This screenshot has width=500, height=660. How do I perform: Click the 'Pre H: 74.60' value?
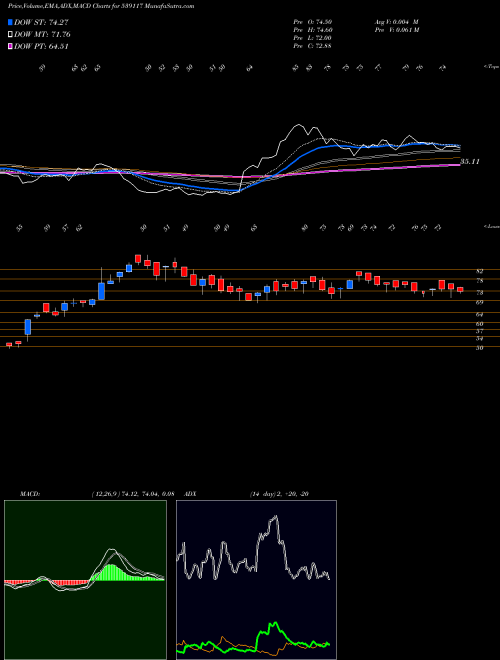point(312,30)
